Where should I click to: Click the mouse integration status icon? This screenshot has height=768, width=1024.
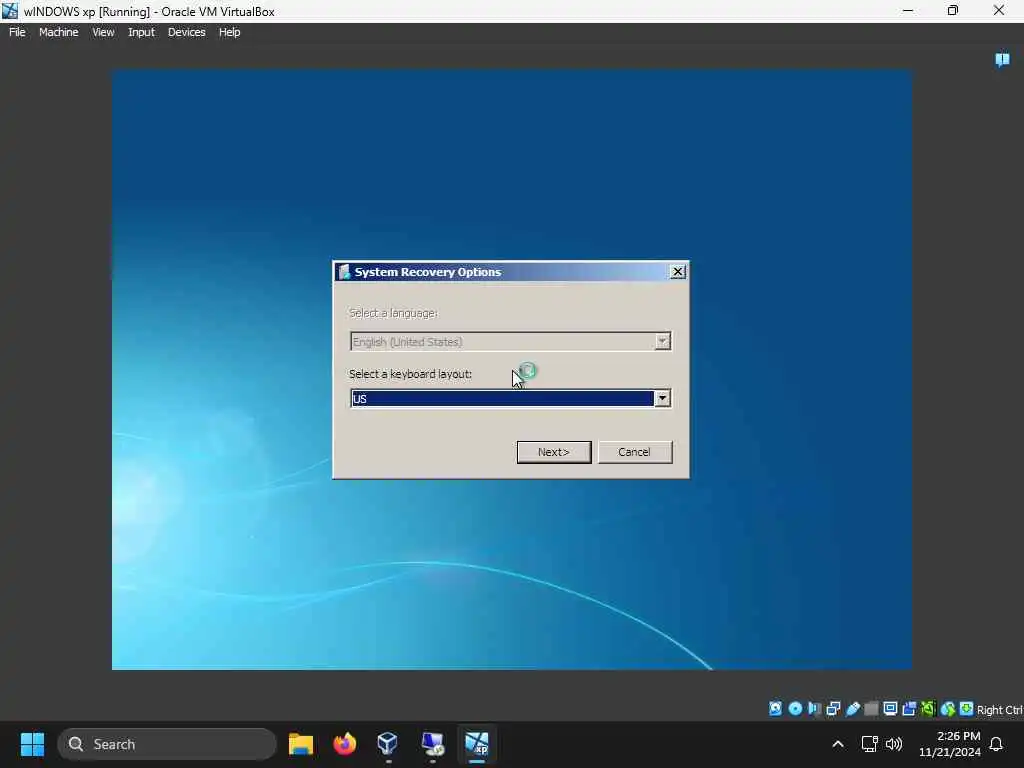click(948, 709)
